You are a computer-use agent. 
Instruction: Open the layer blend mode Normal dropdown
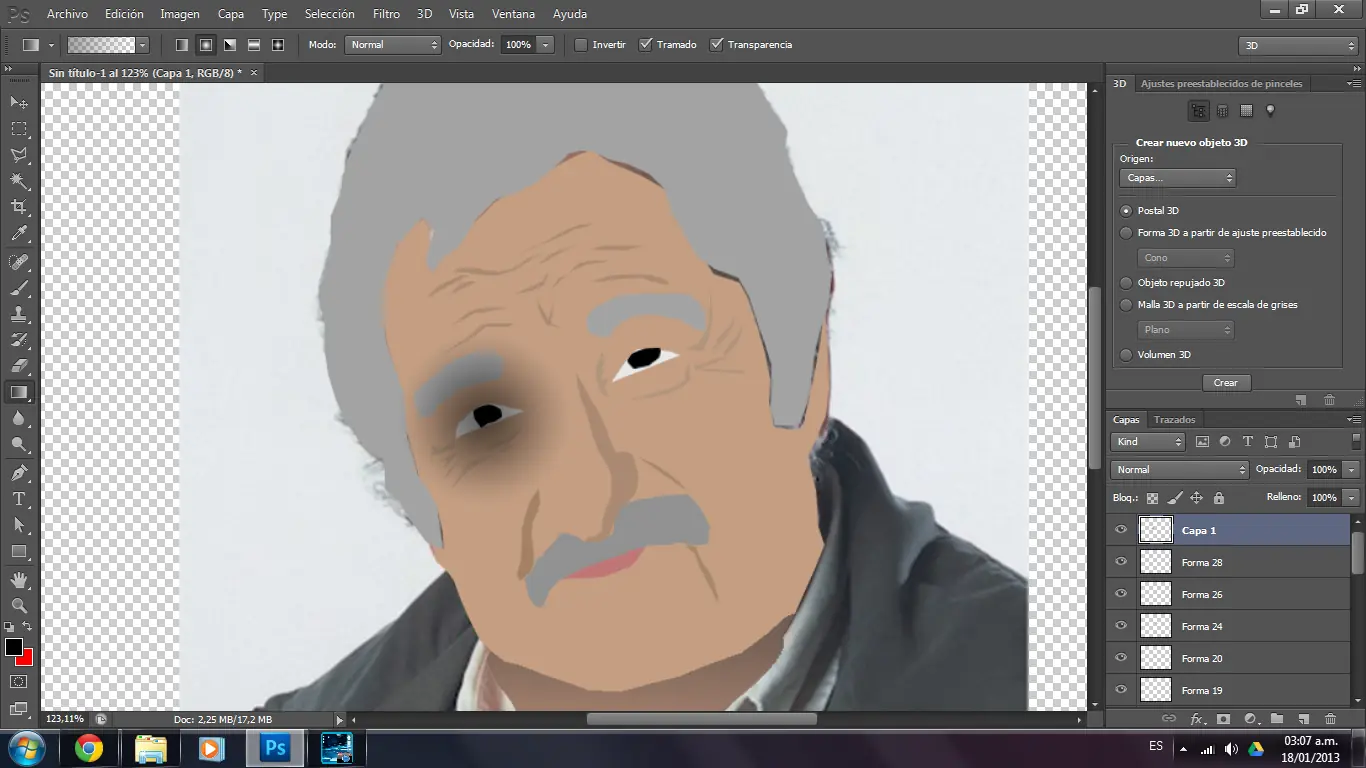1180,469
